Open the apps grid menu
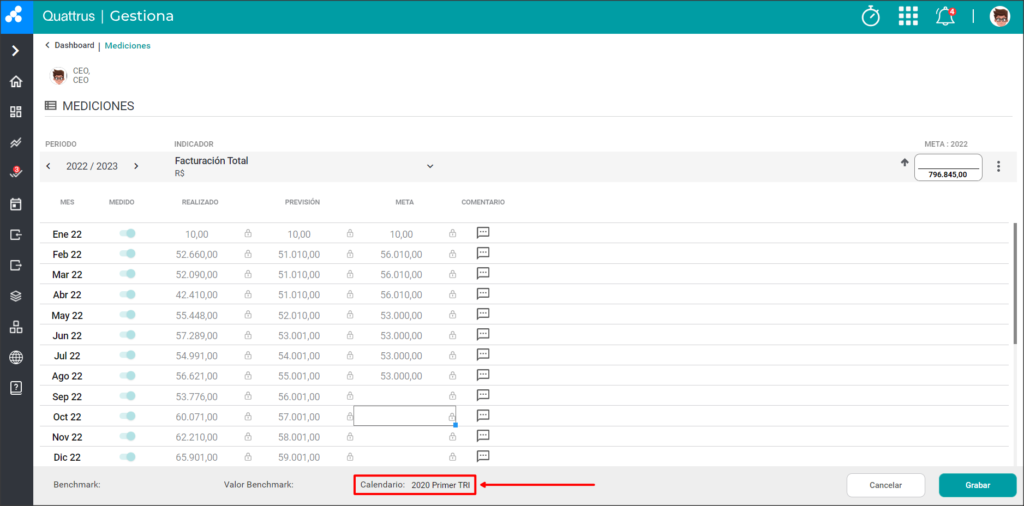This screenshot has height=506, width=1024. coord(908,16)
